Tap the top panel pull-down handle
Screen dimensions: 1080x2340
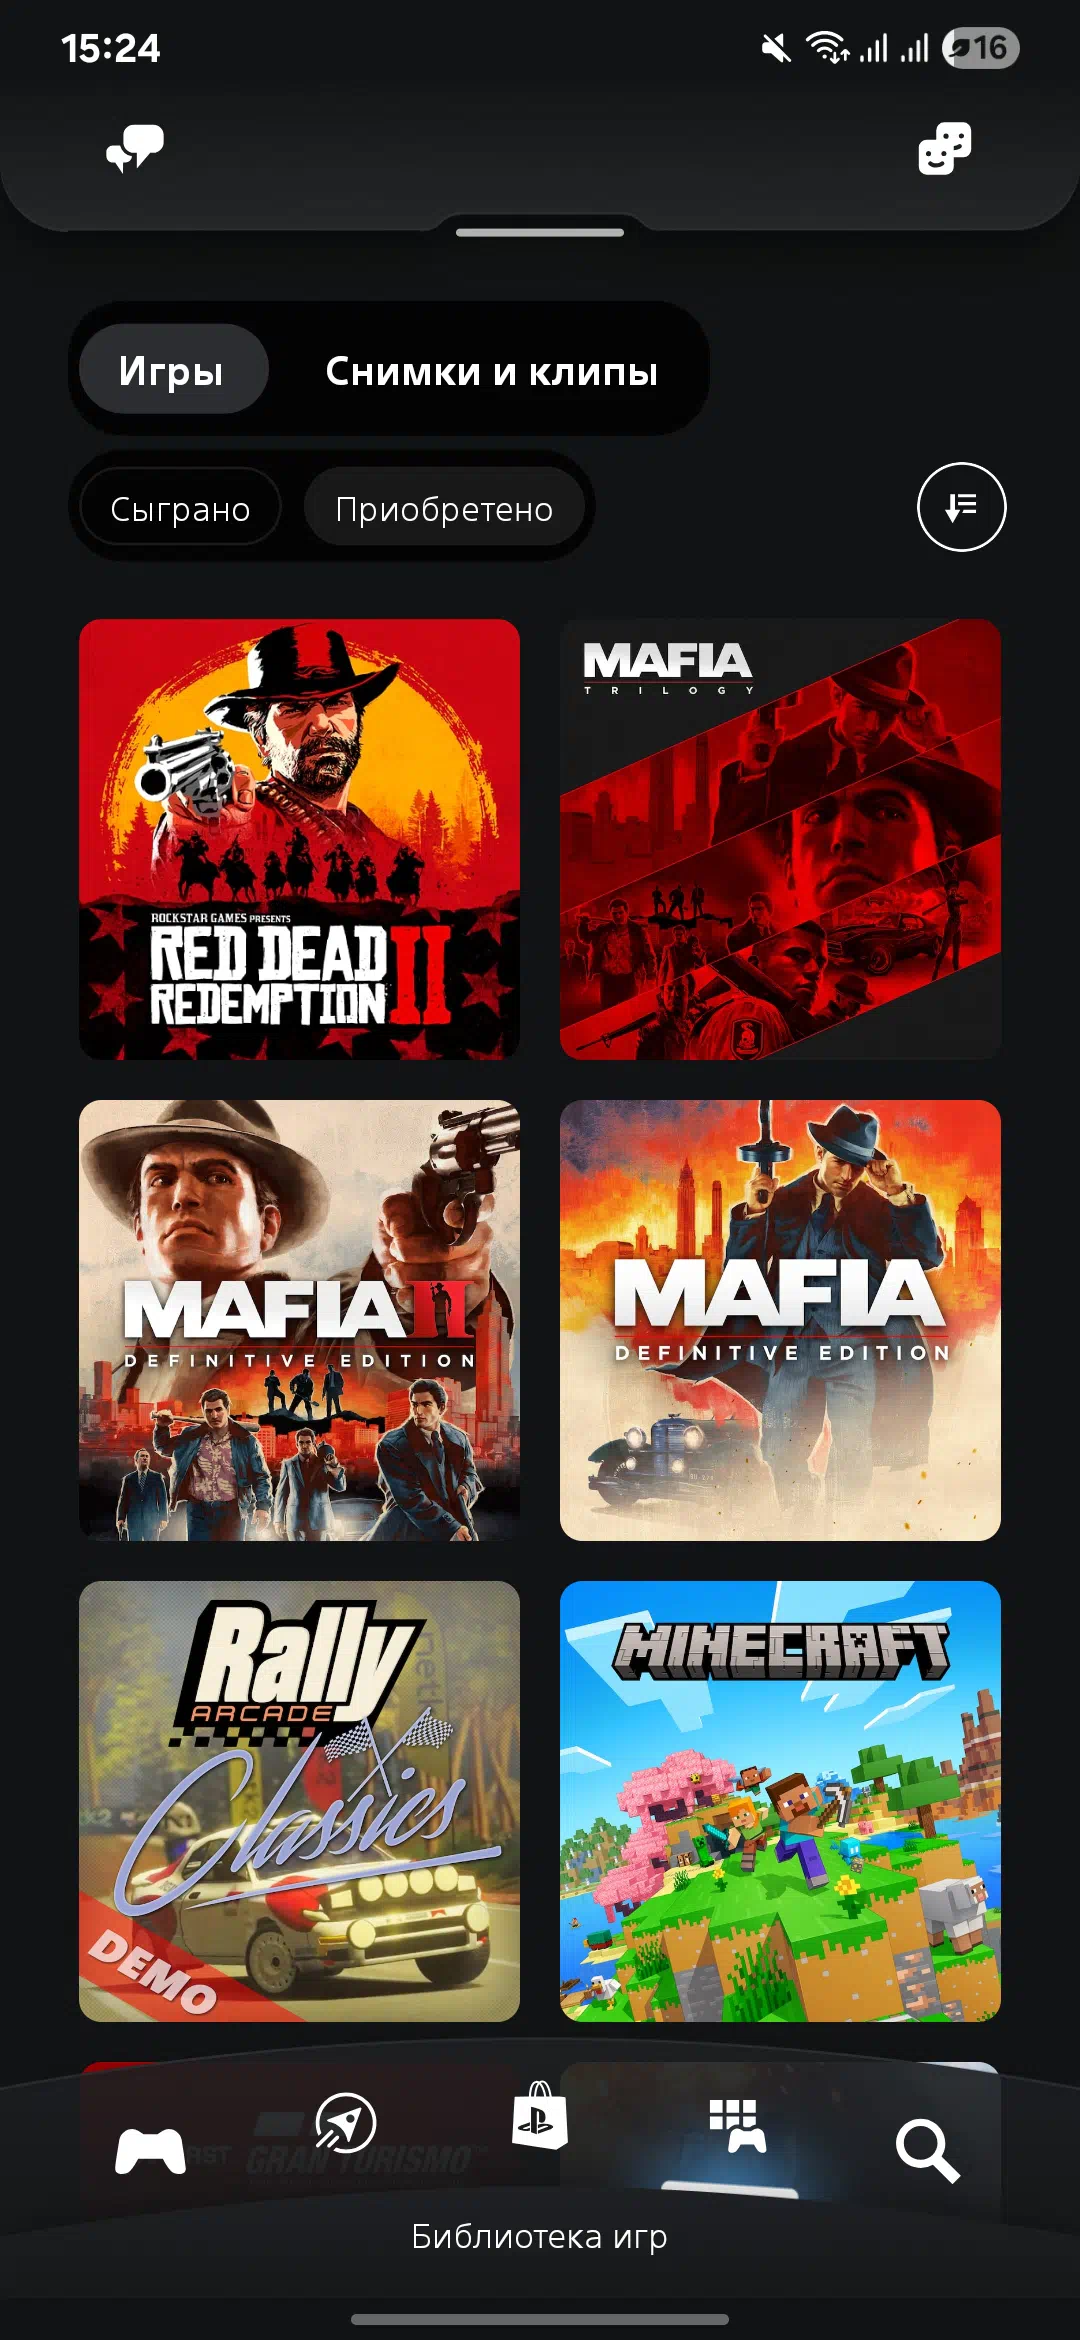[x=540, y=232]
